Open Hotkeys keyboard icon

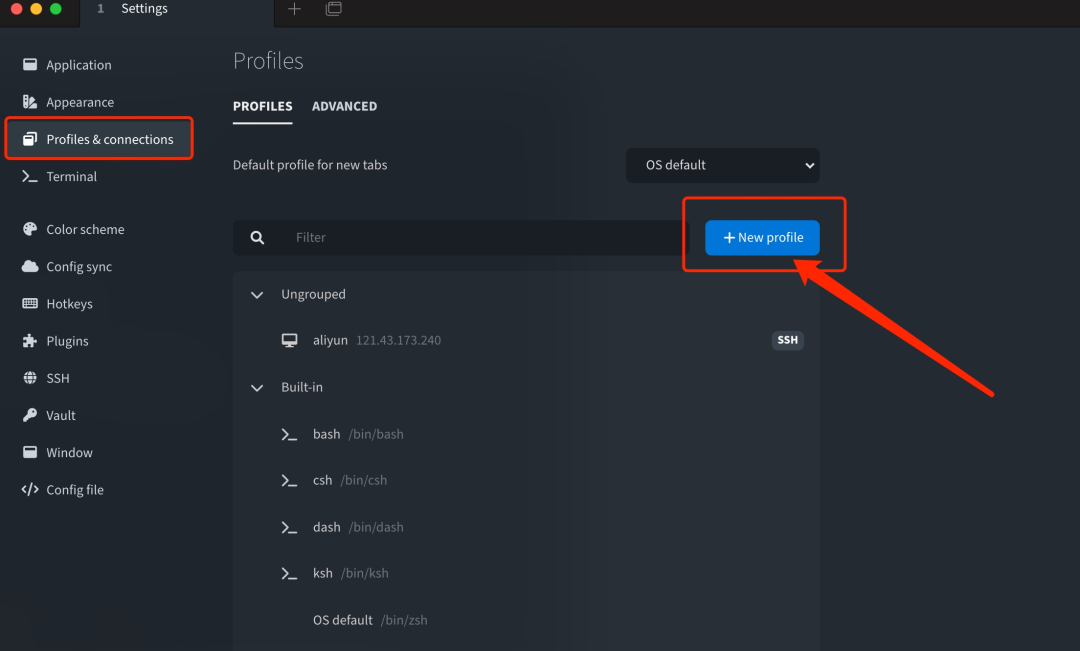(x=30, y=303)
